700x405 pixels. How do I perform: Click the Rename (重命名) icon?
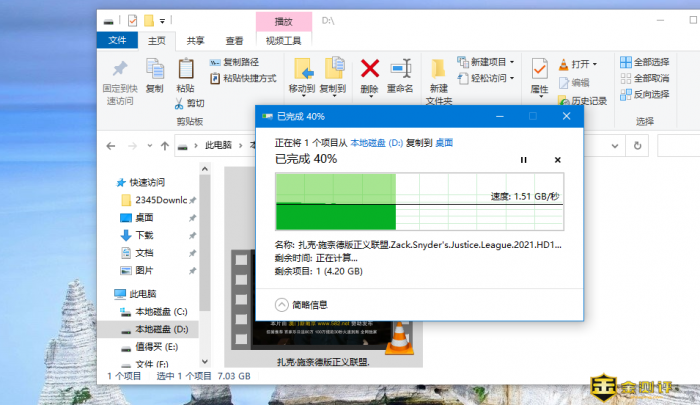(400, 74)
